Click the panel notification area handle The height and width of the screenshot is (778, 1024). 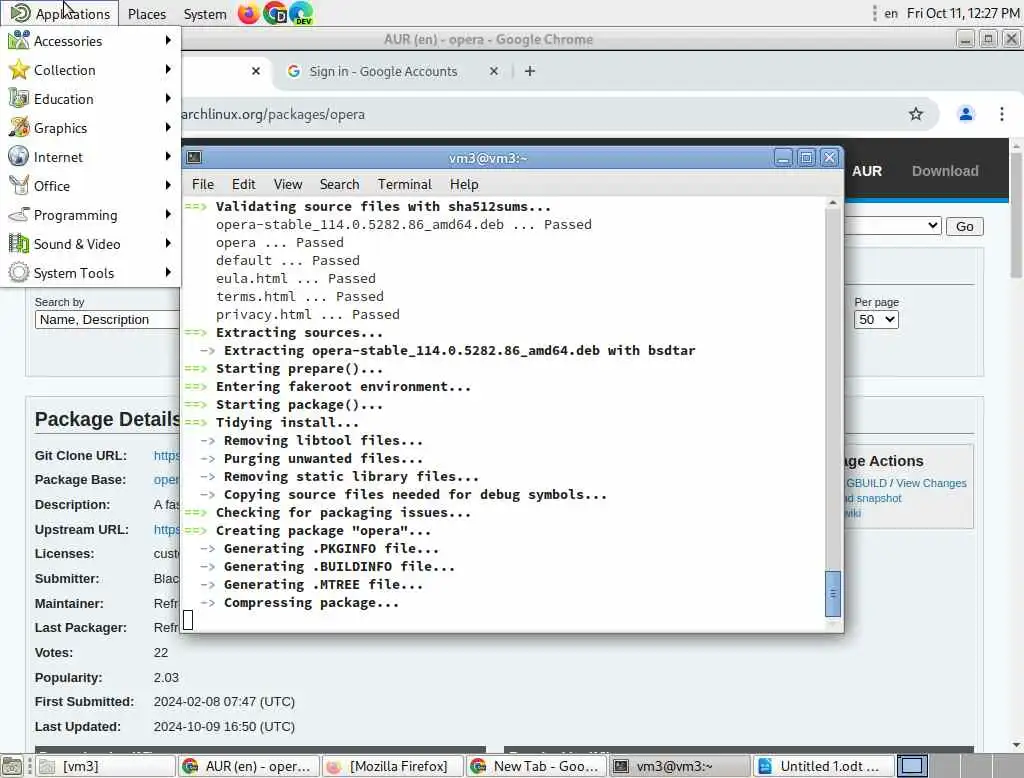(874, 13)
